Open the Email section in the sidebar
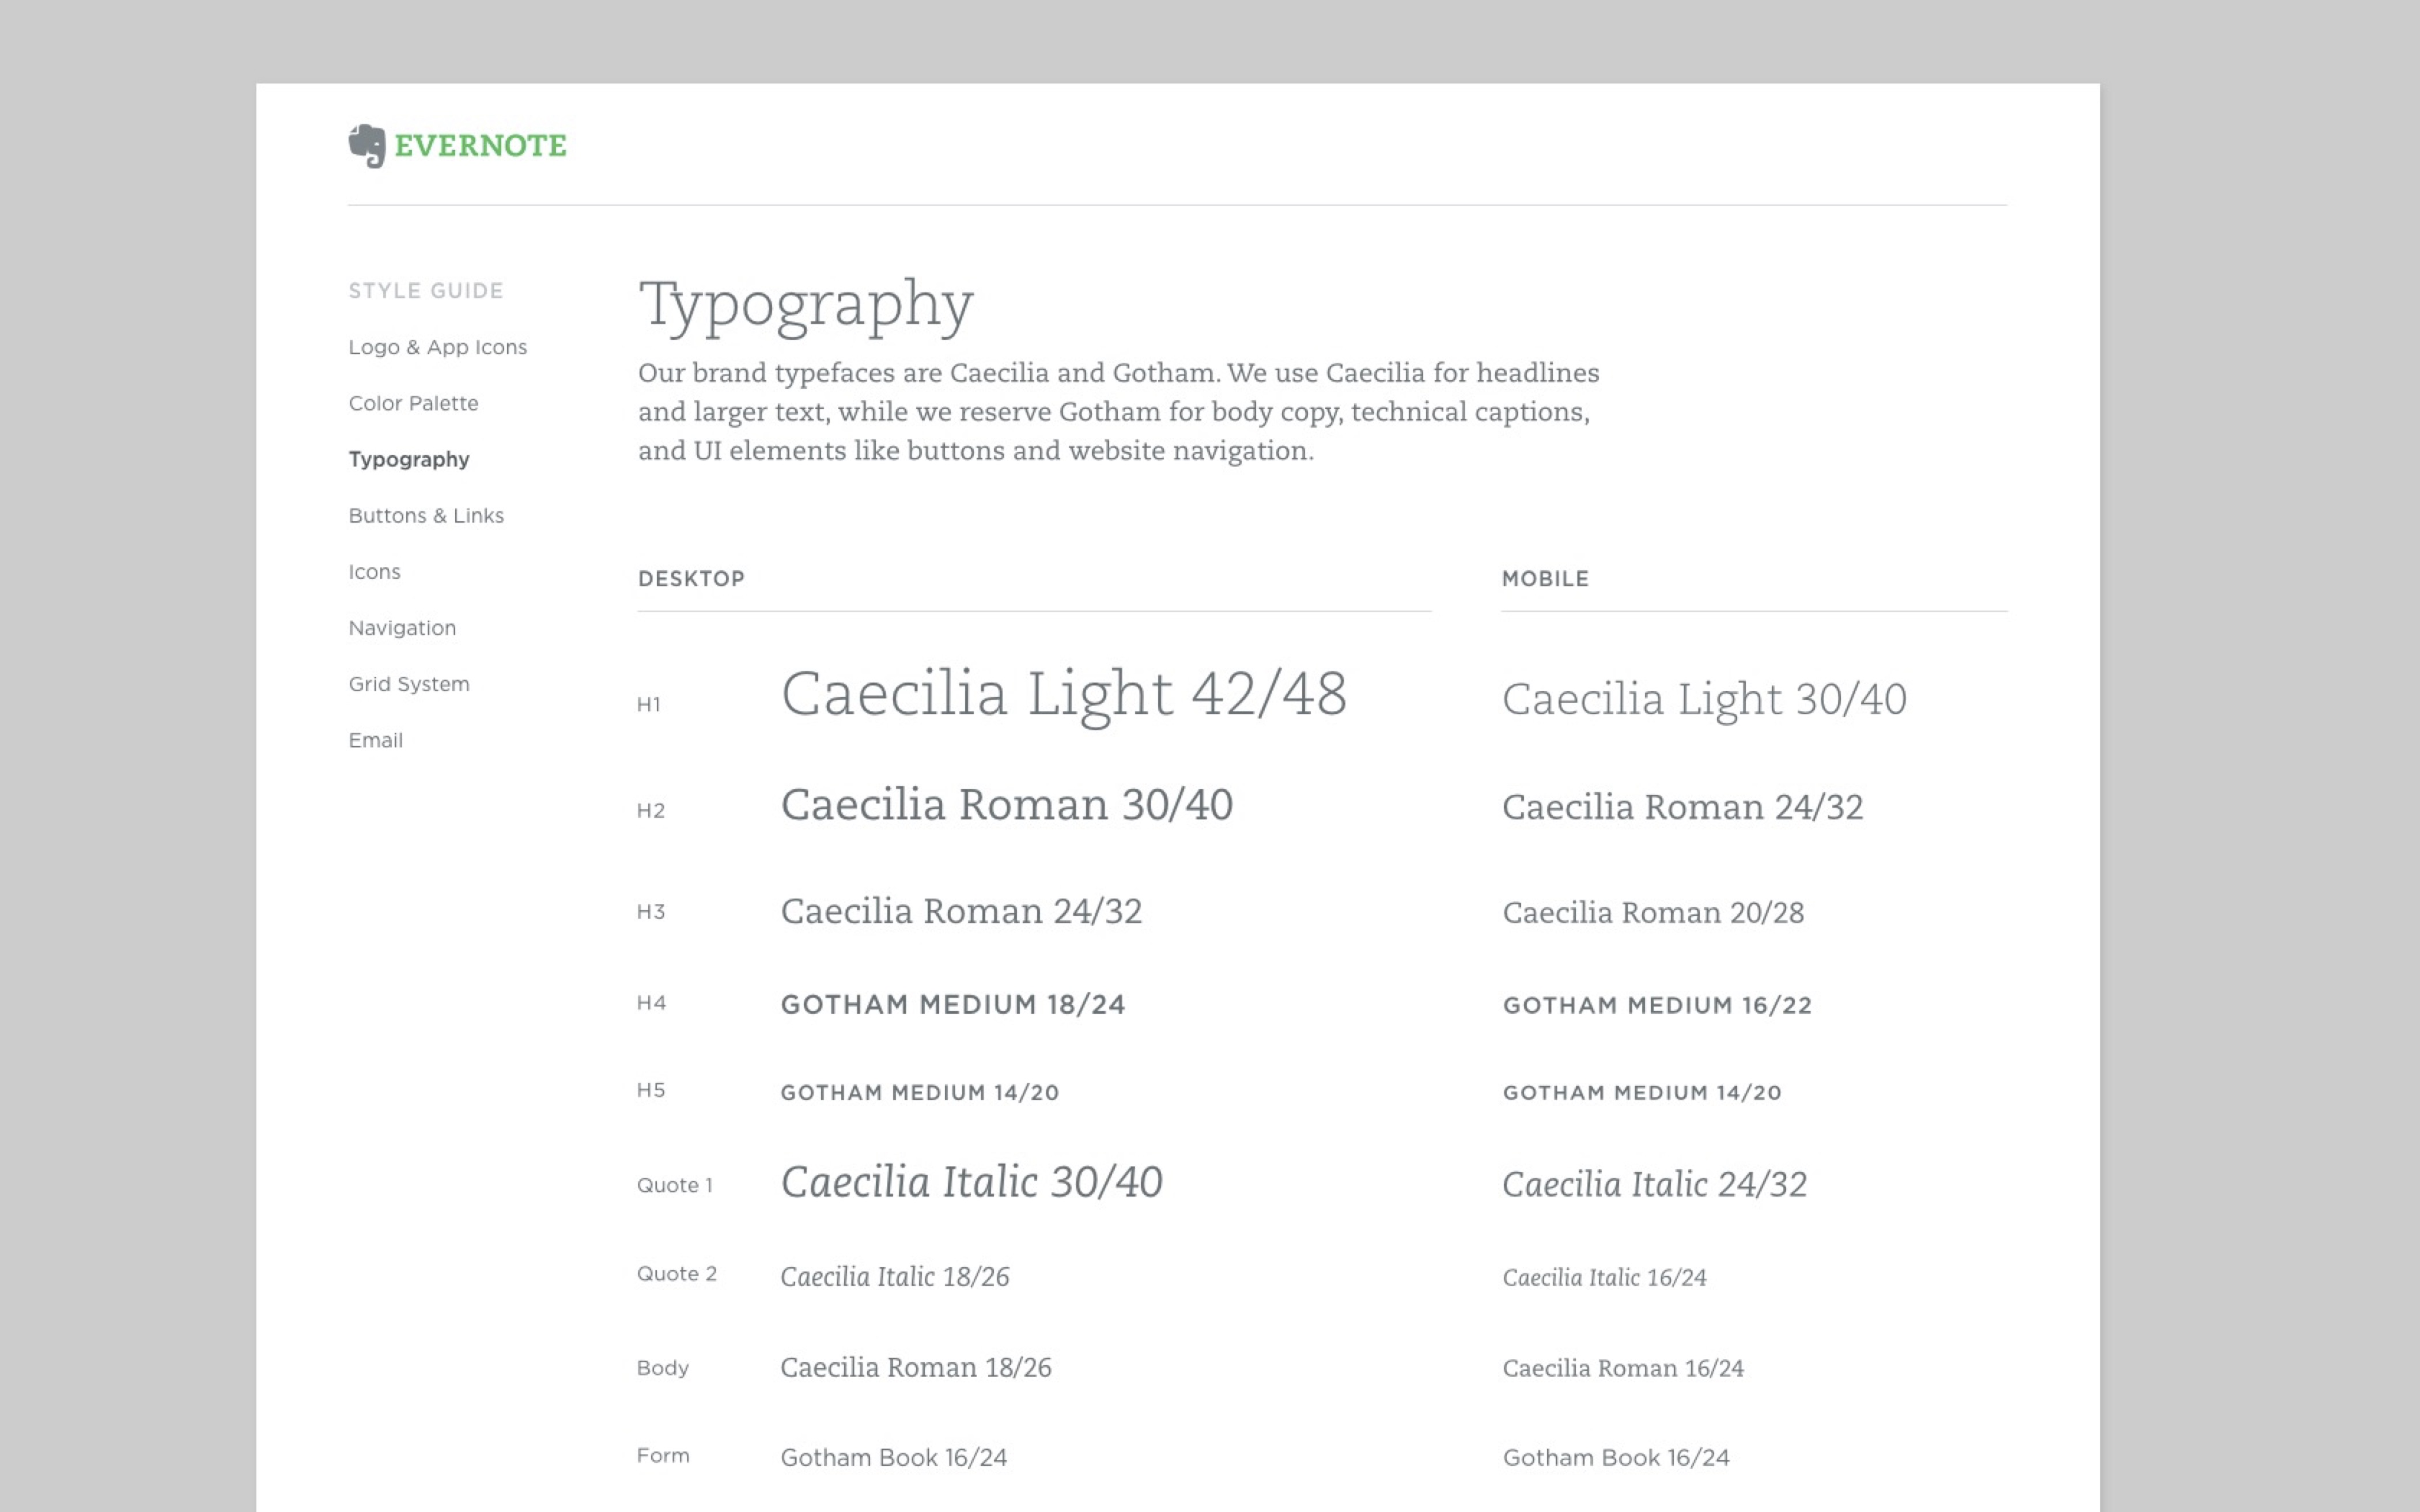This screenshot has height=1512, width=2420. (376, 741)
